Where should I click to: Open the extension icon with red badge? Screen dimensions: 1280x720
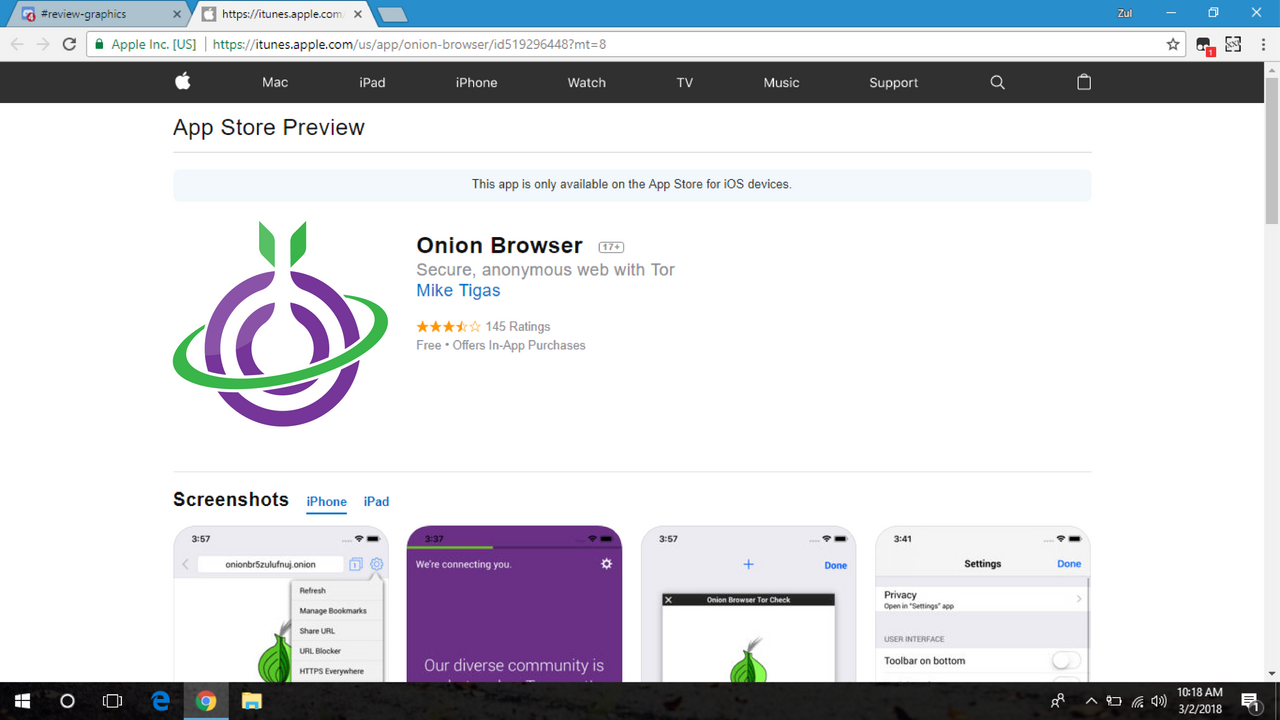point(1205,45)
